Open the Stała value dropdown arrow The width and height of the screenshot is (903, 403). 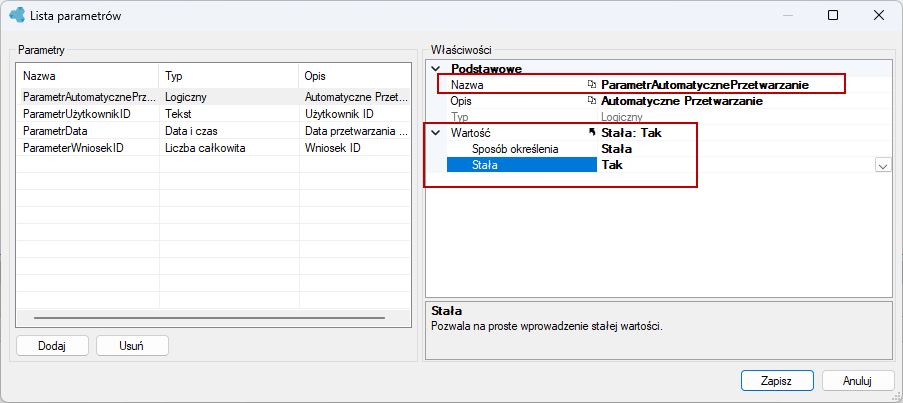(883, 165)
